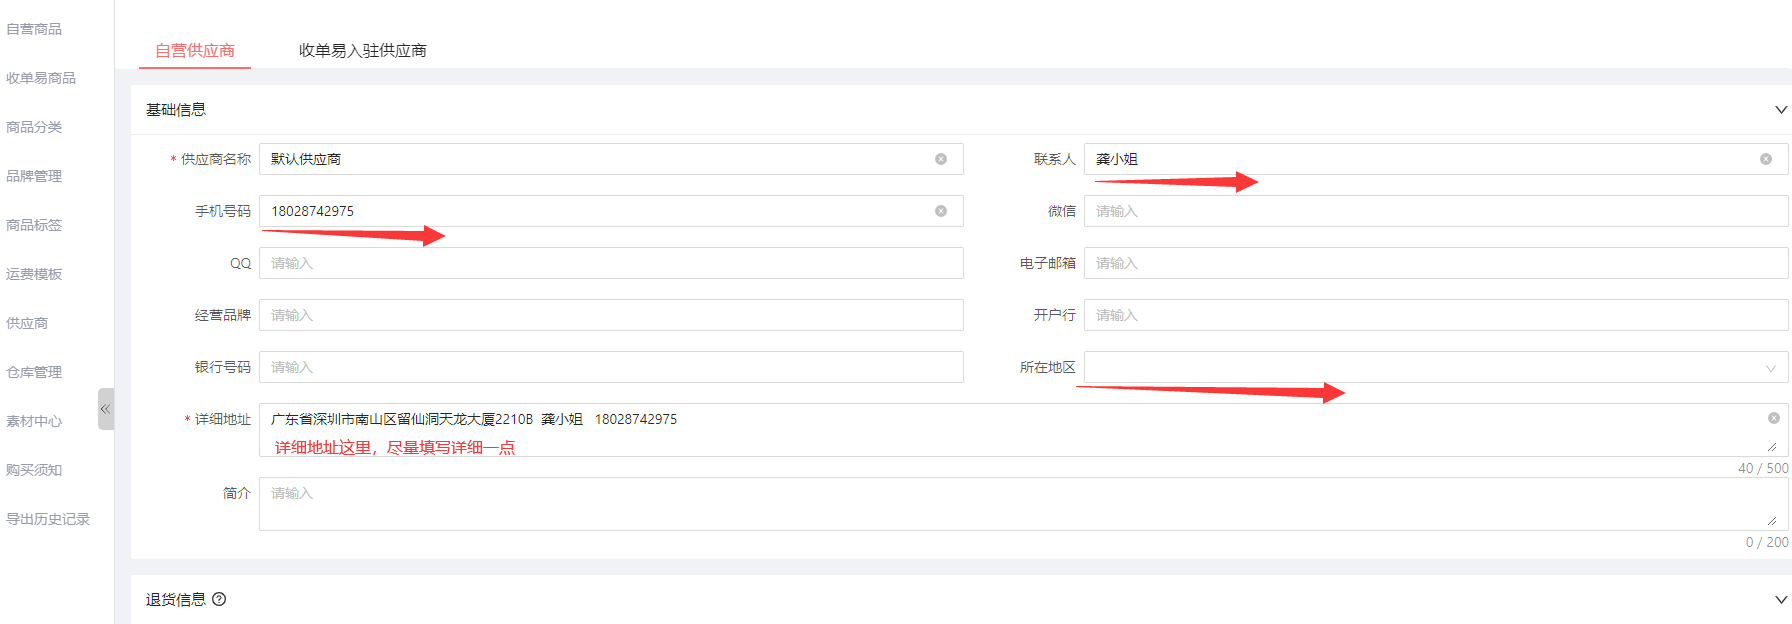Focus the 电子邮箱 input field
Image resolution: width=1792 pixels, height=624 pixels.
tap(1435, 263)
